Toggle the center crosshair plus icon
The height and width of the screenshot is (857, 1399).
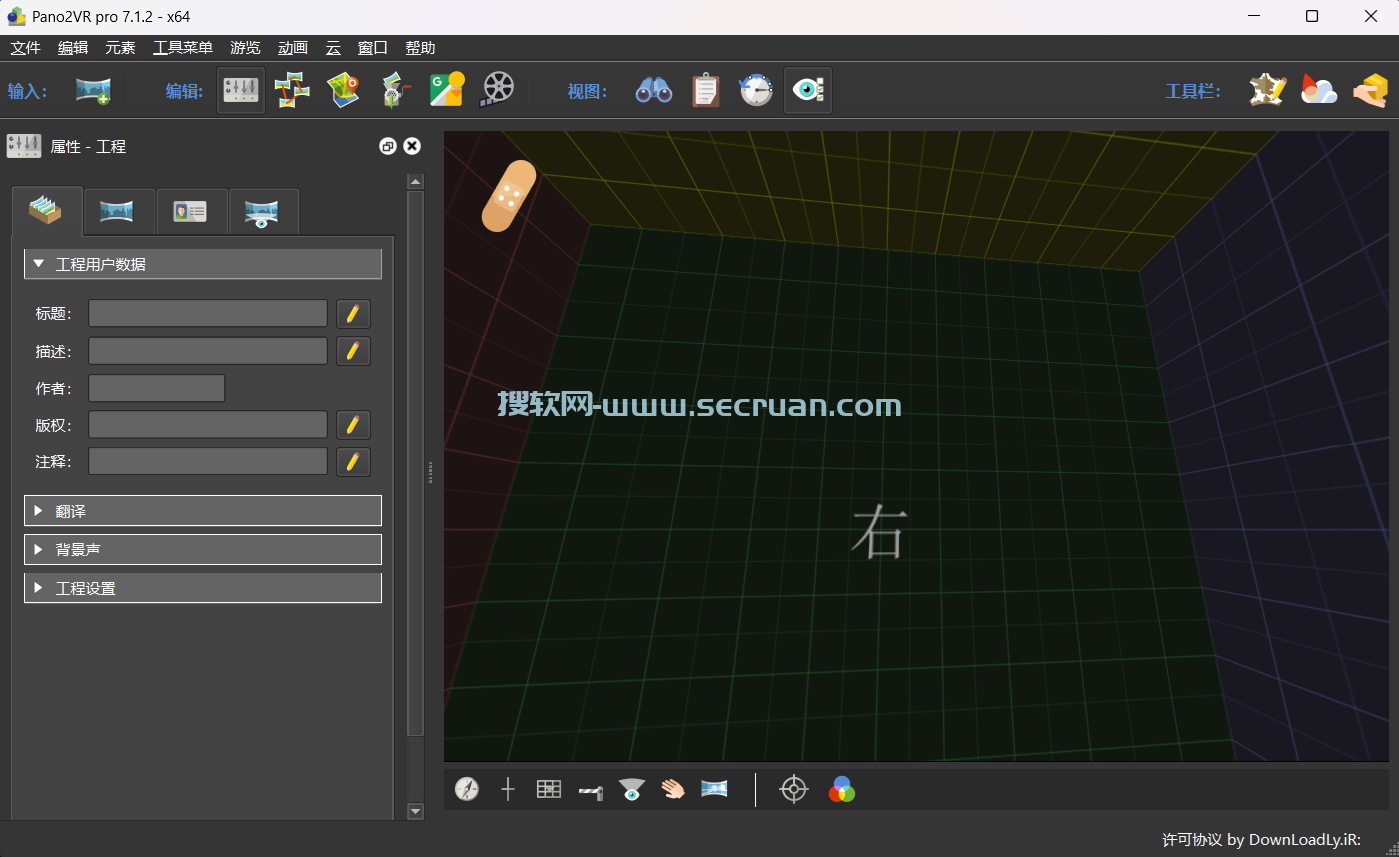pyautogui.click(x=508, y=789)
